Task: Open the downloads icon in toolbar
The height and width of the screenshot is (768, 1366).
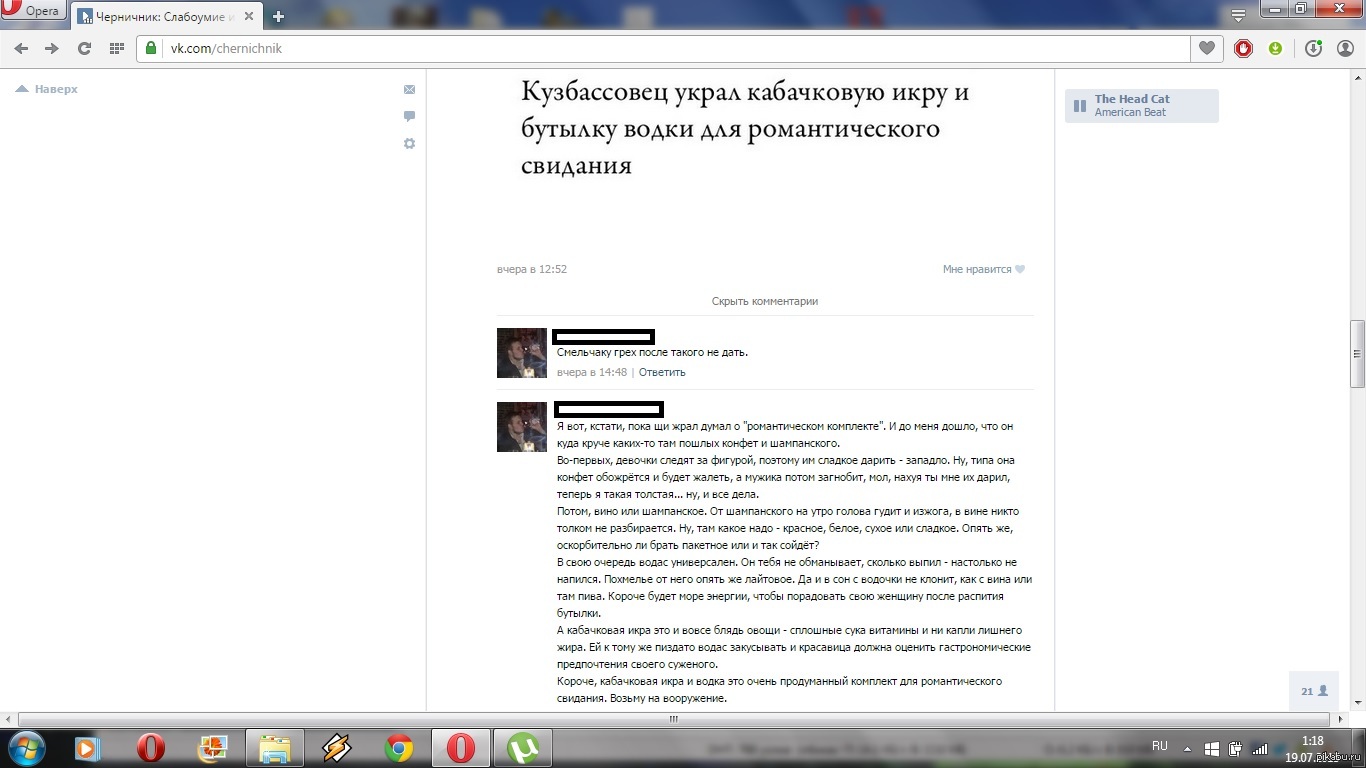Action: coord(1313,48)
